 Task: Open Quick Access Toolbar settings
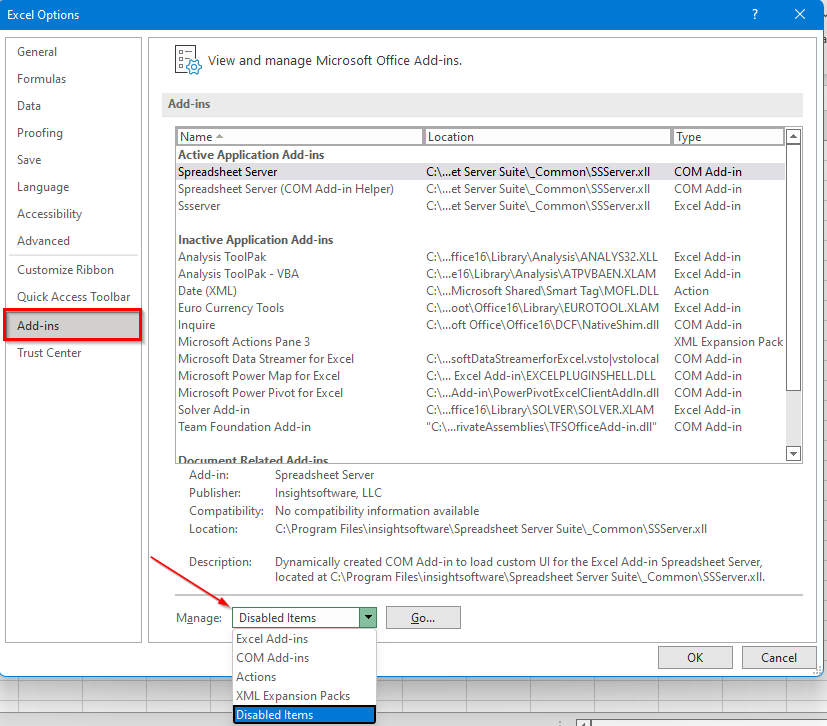click(x=73, y=297)
